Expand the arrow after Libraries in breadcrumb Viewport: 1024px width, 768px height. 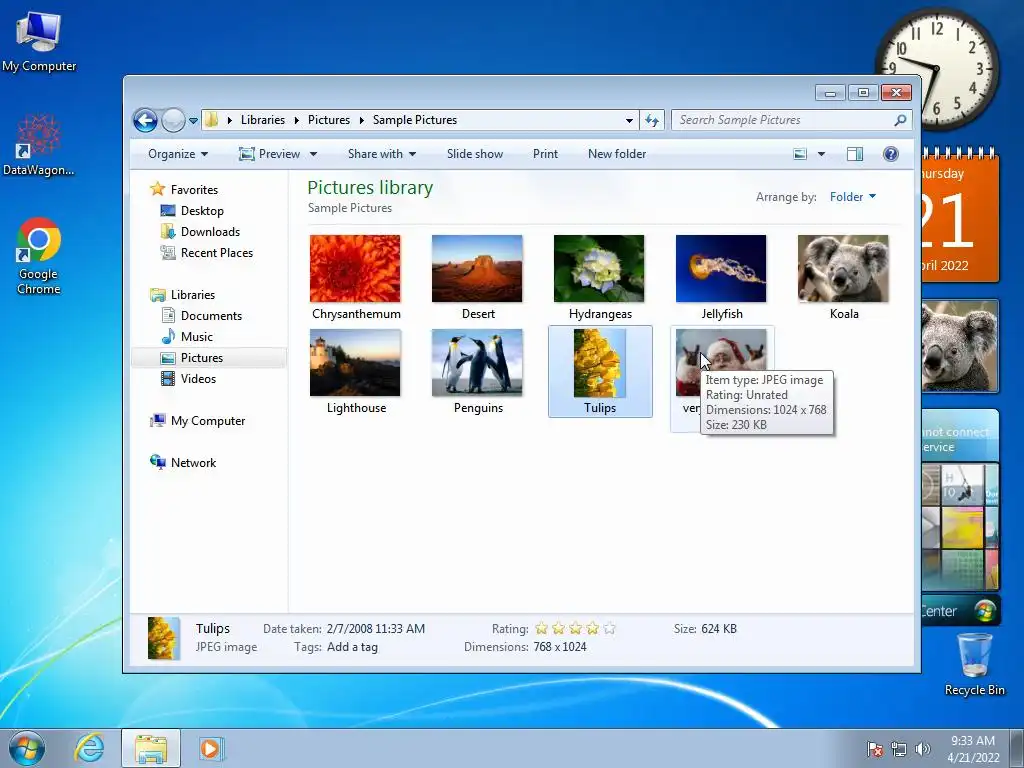[x=296, y=120]
